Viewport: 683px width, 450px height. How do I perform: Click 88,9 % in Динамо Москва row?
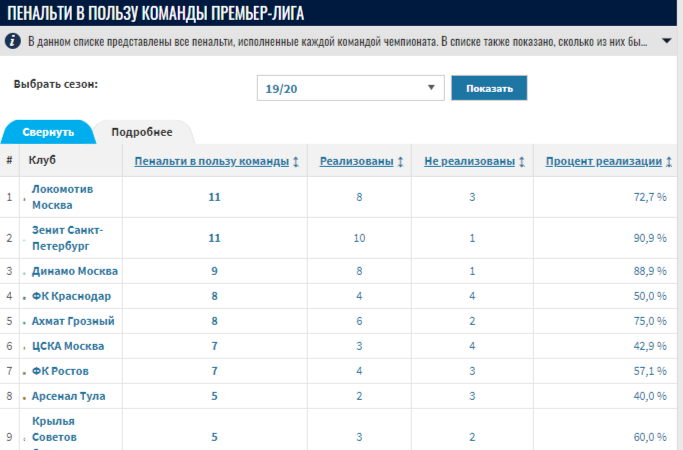[x=650, y=271]
